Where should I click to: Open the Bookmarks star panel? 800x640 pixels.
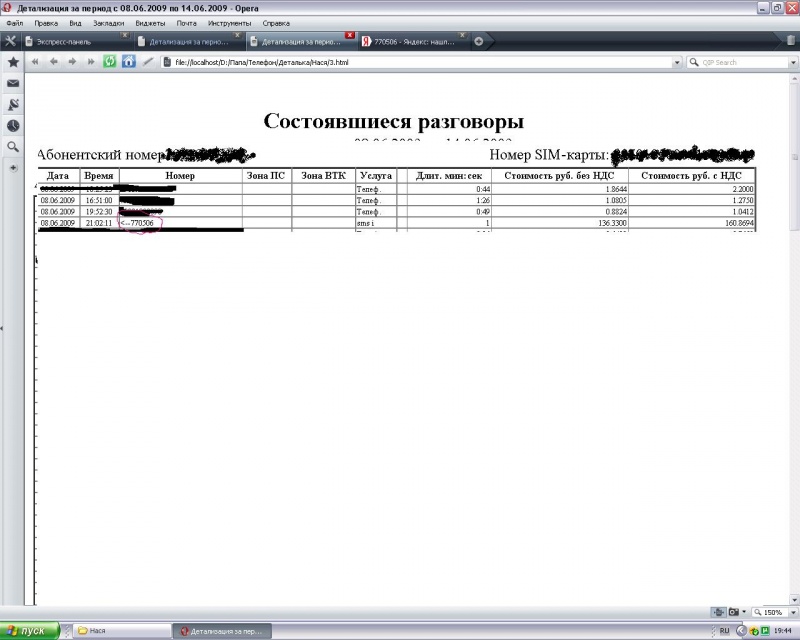pyautogui.click(x=13, y=62)
